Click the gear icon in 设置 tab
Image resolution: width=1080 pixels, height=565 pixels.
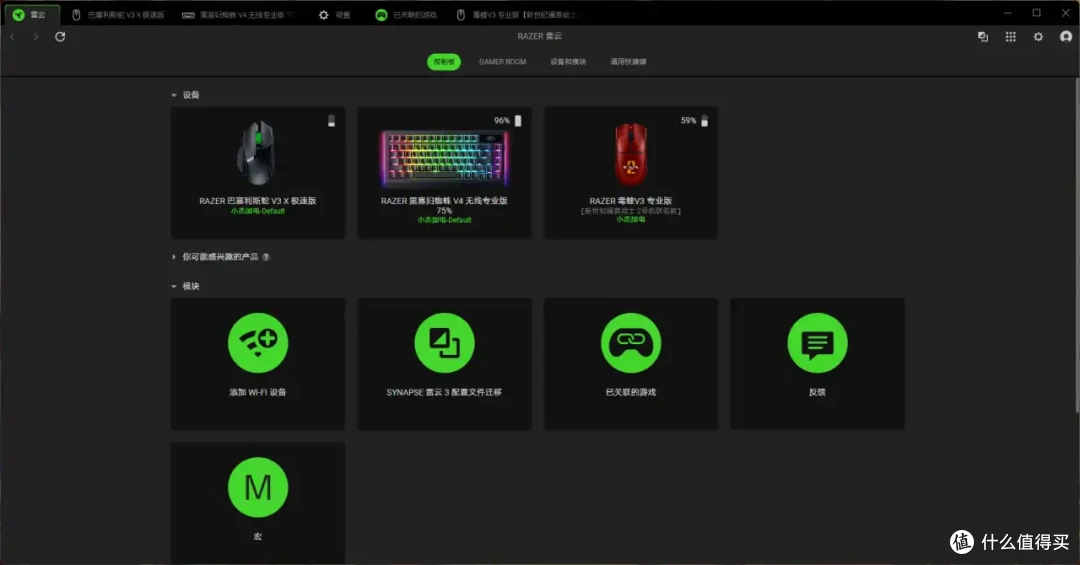click(324, 14)
